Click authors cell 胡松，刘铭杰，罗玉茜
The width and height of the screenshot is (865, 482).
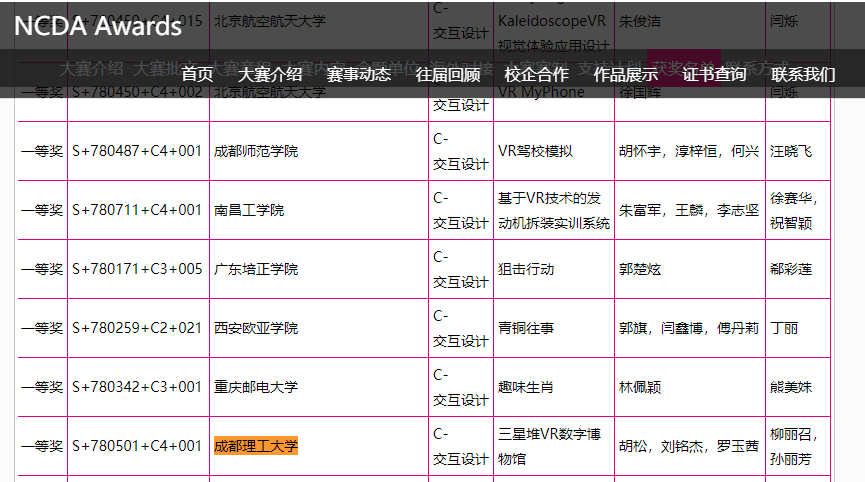(689, 446)
